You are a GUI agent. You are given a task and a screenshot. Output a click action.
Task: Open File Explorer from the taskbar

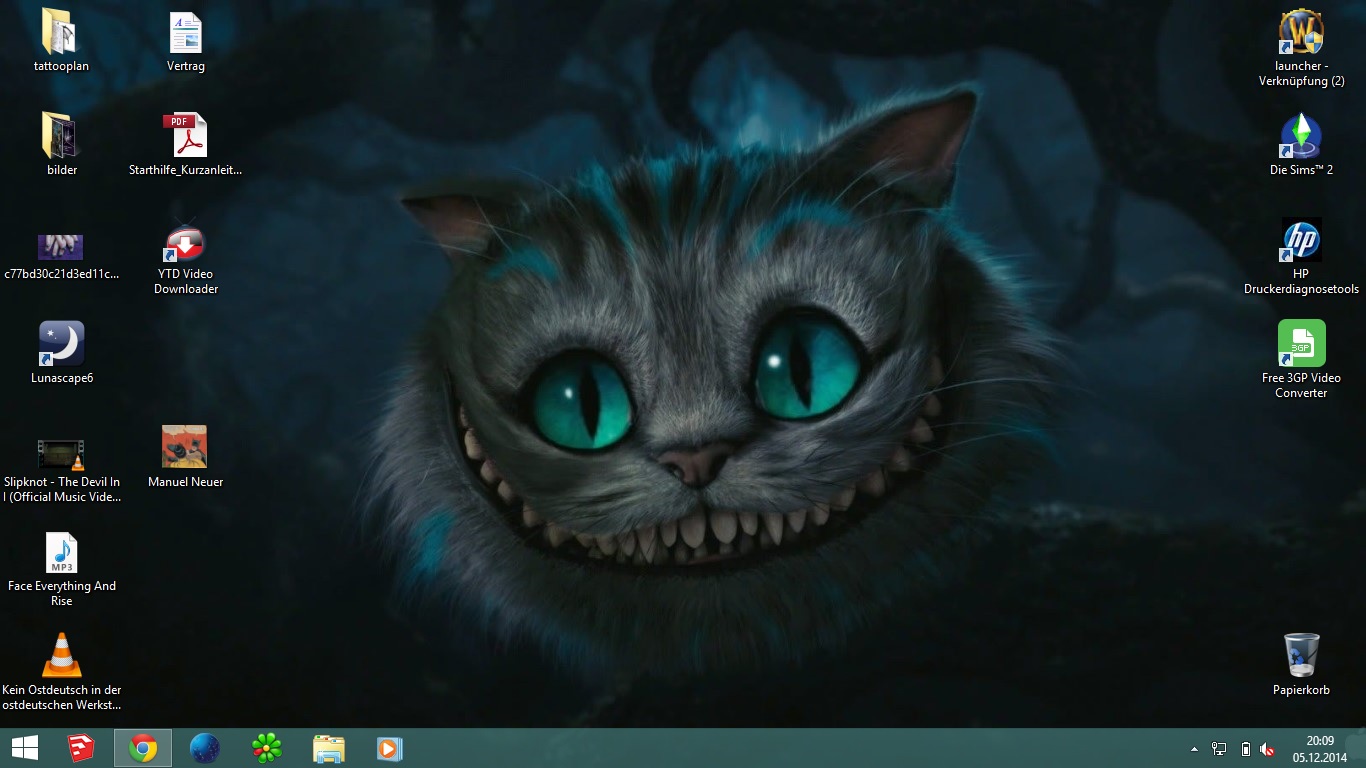[x=328, y=748]
